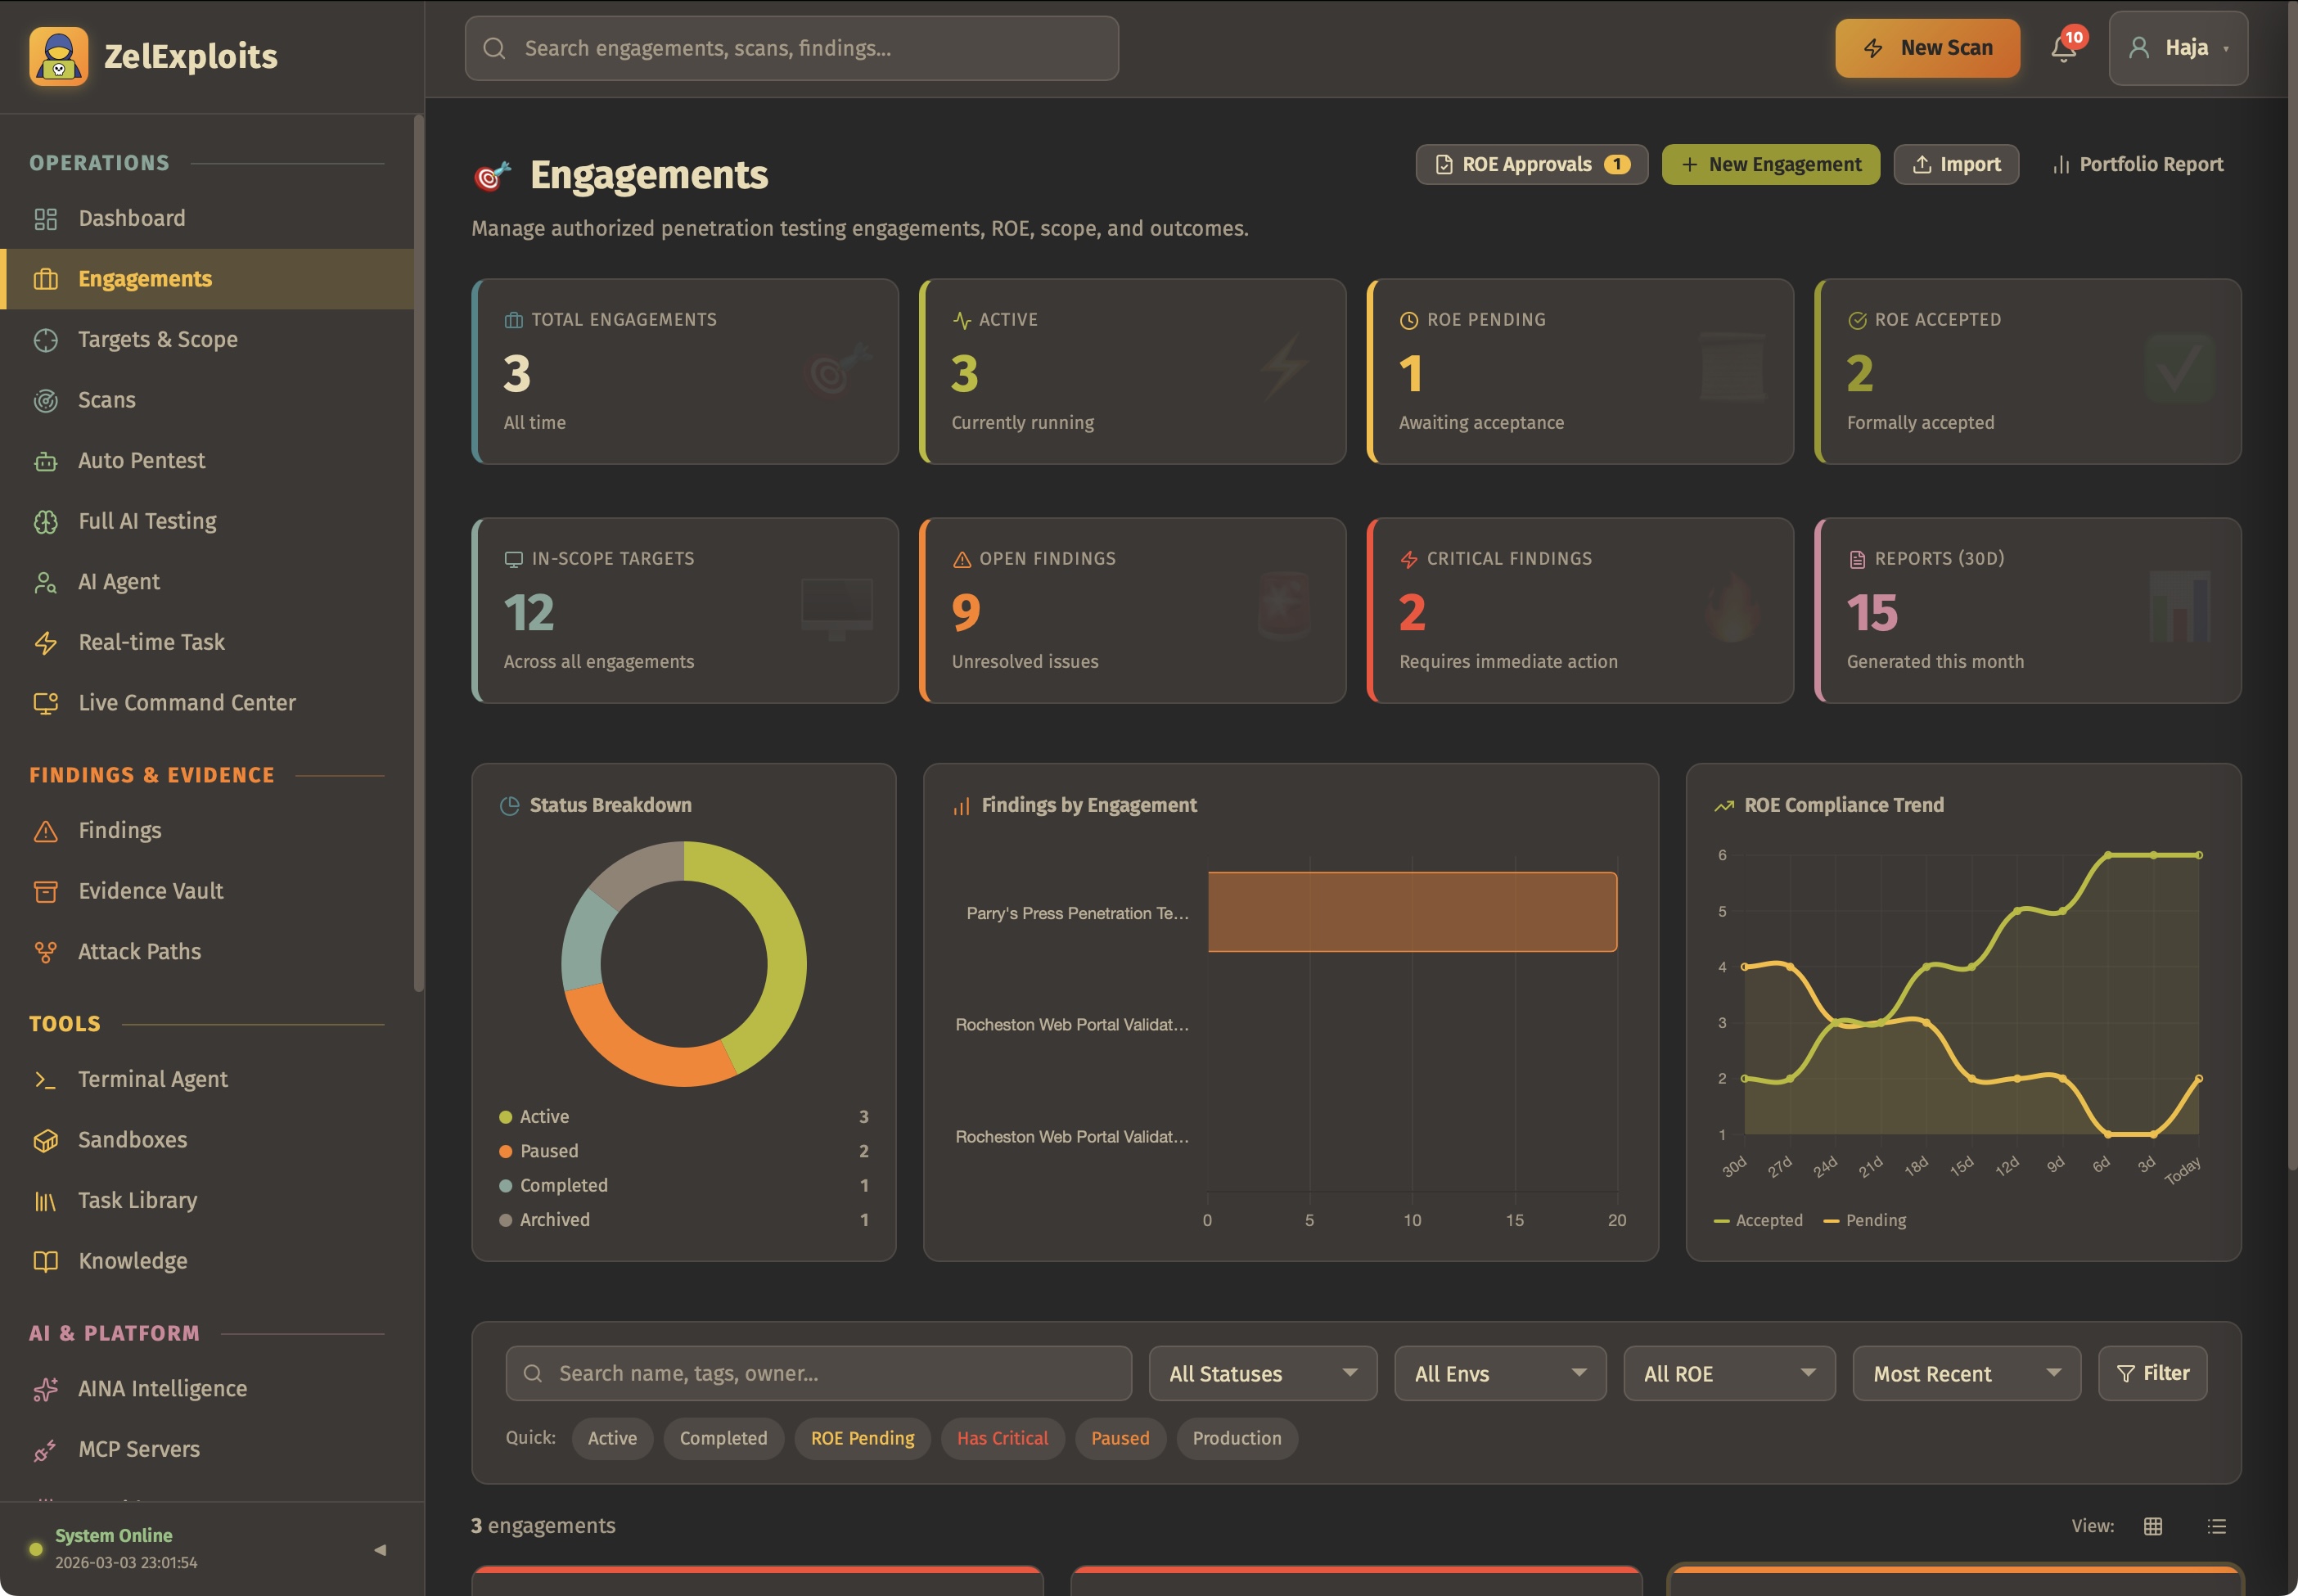Open the Evidence Vault

151,890
